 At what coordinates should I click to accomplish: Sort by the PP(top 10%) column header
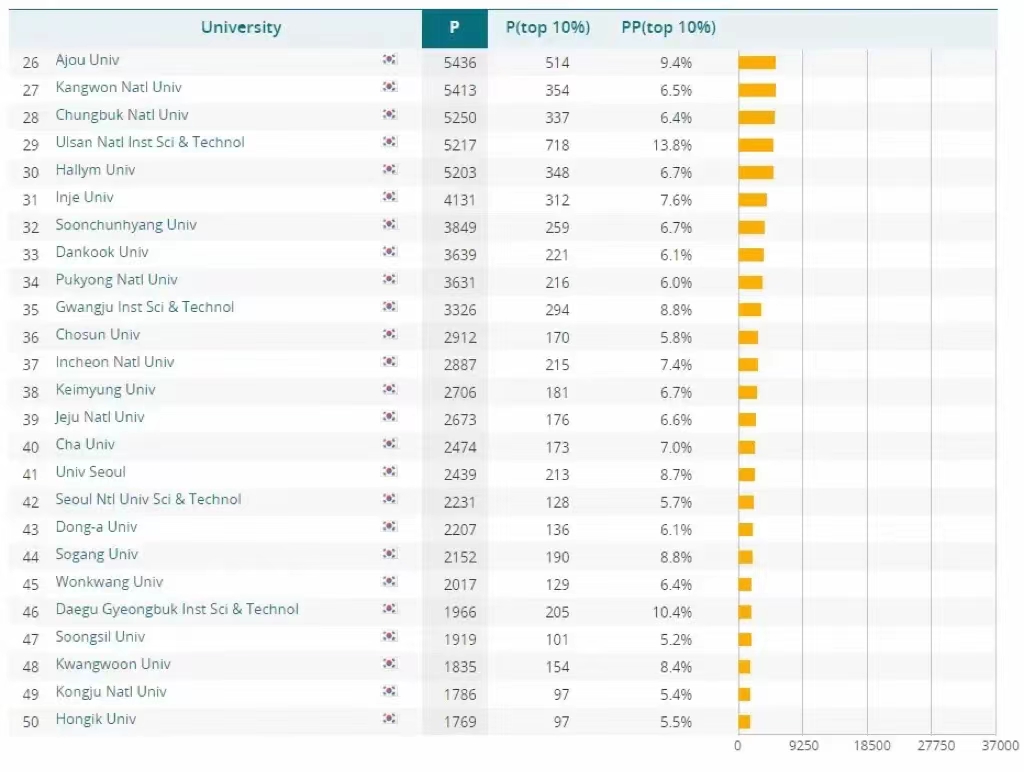[x=668, y=27]
